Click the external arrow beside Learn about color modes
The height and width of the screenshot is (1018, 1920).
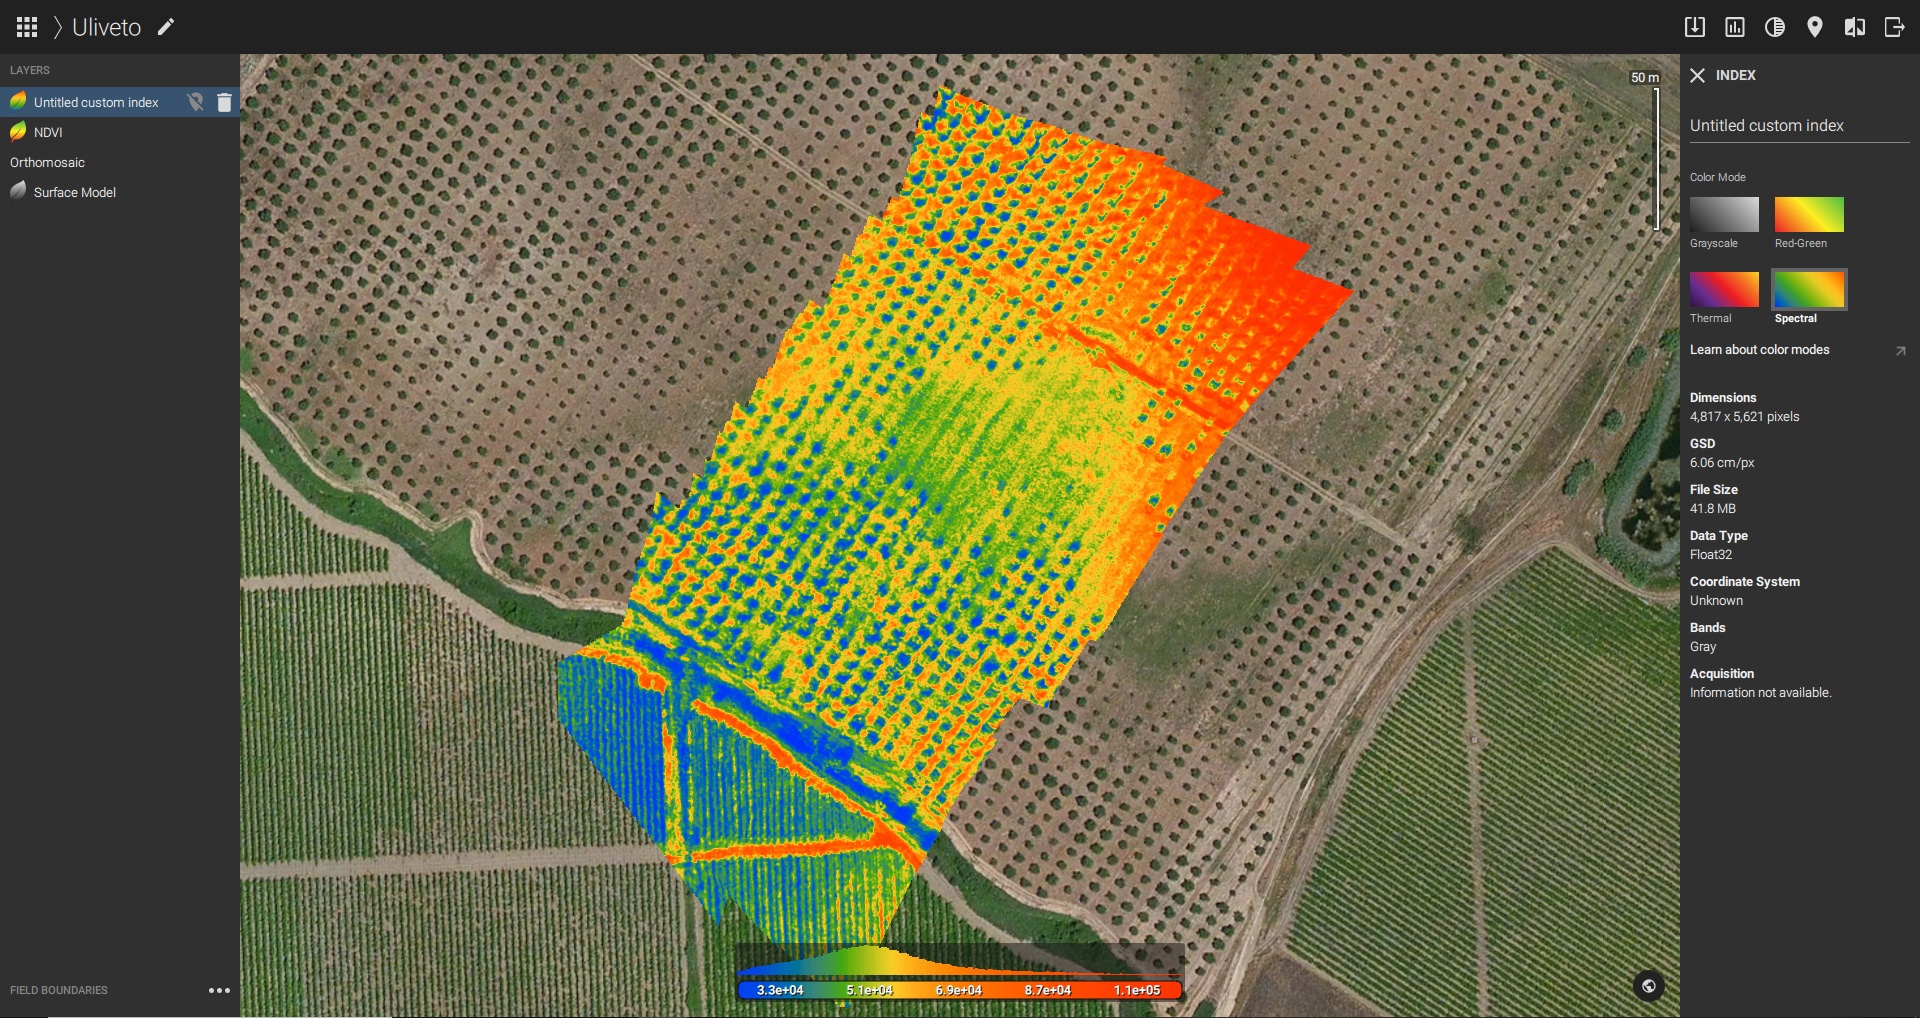point(1900,351)
